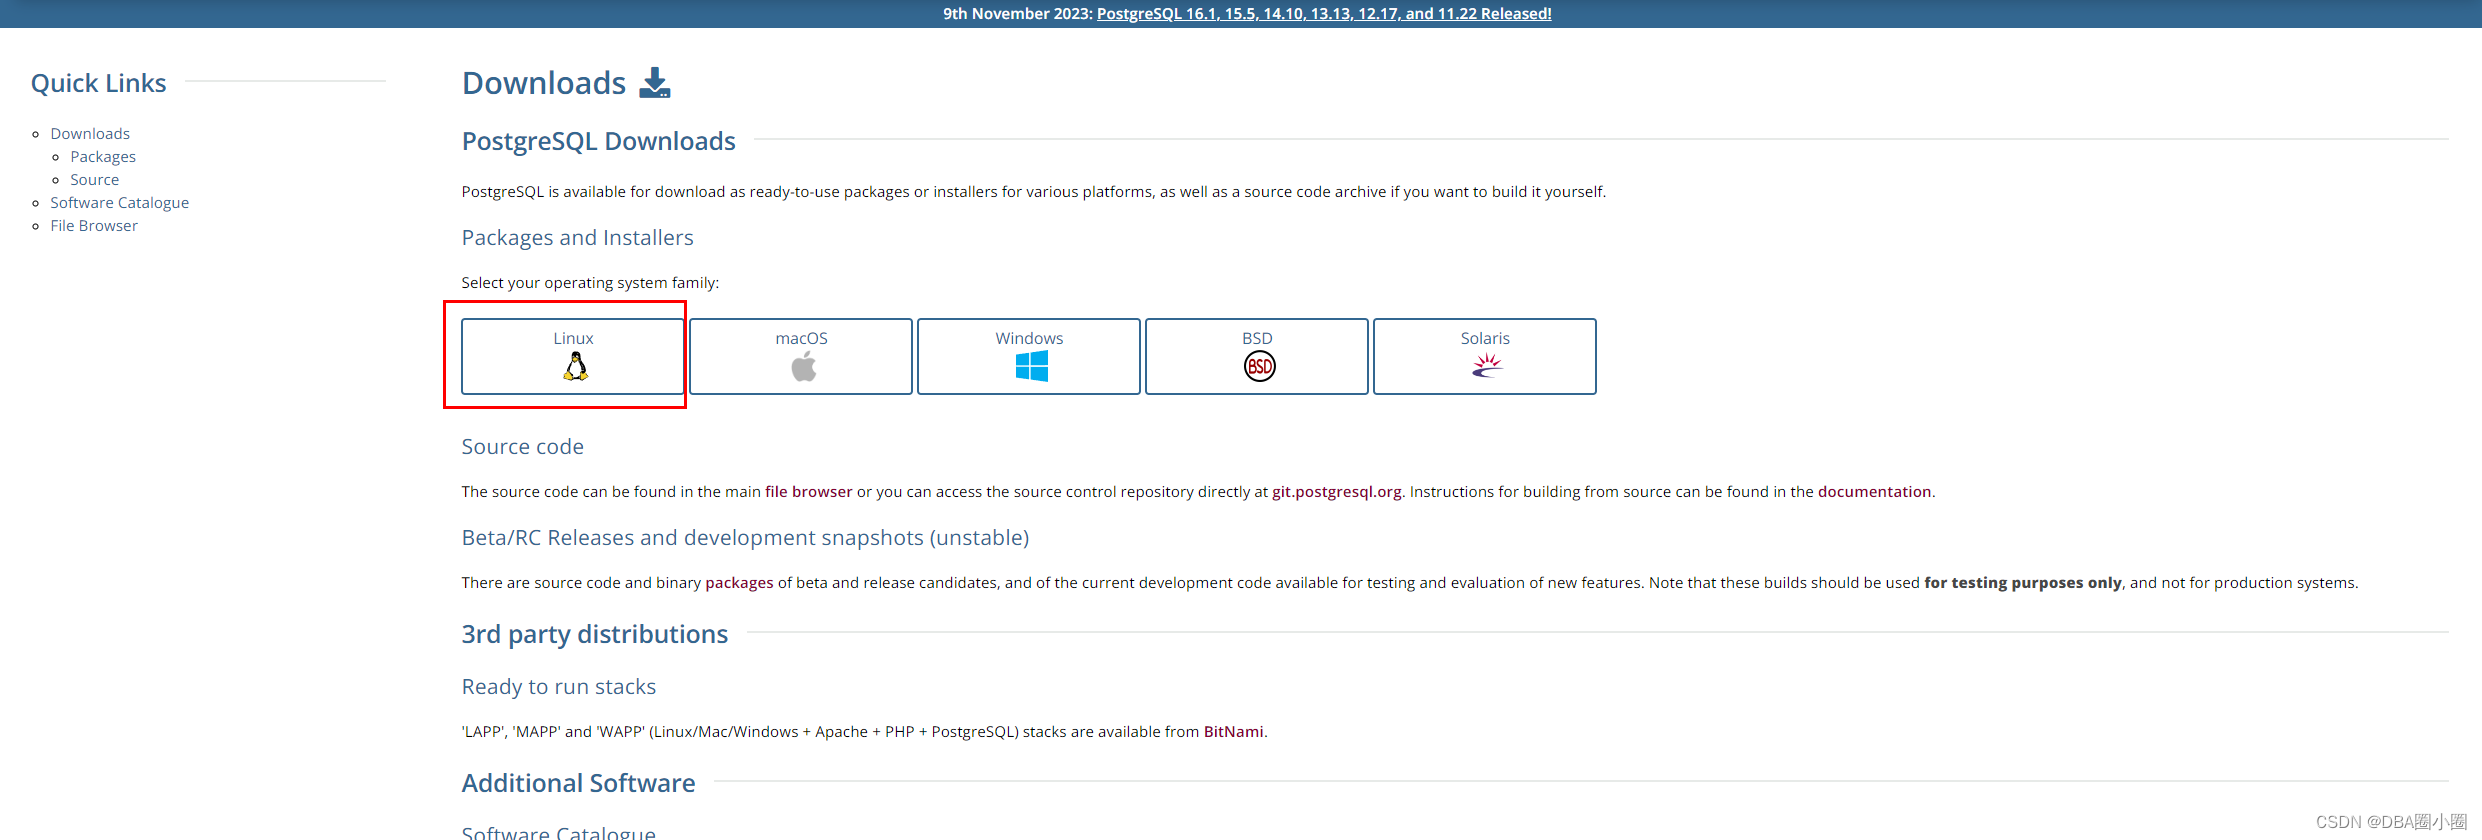The image size is (2482, 840).
Task: Open File Browser in Quick Links
Action: tap(94, 225)
